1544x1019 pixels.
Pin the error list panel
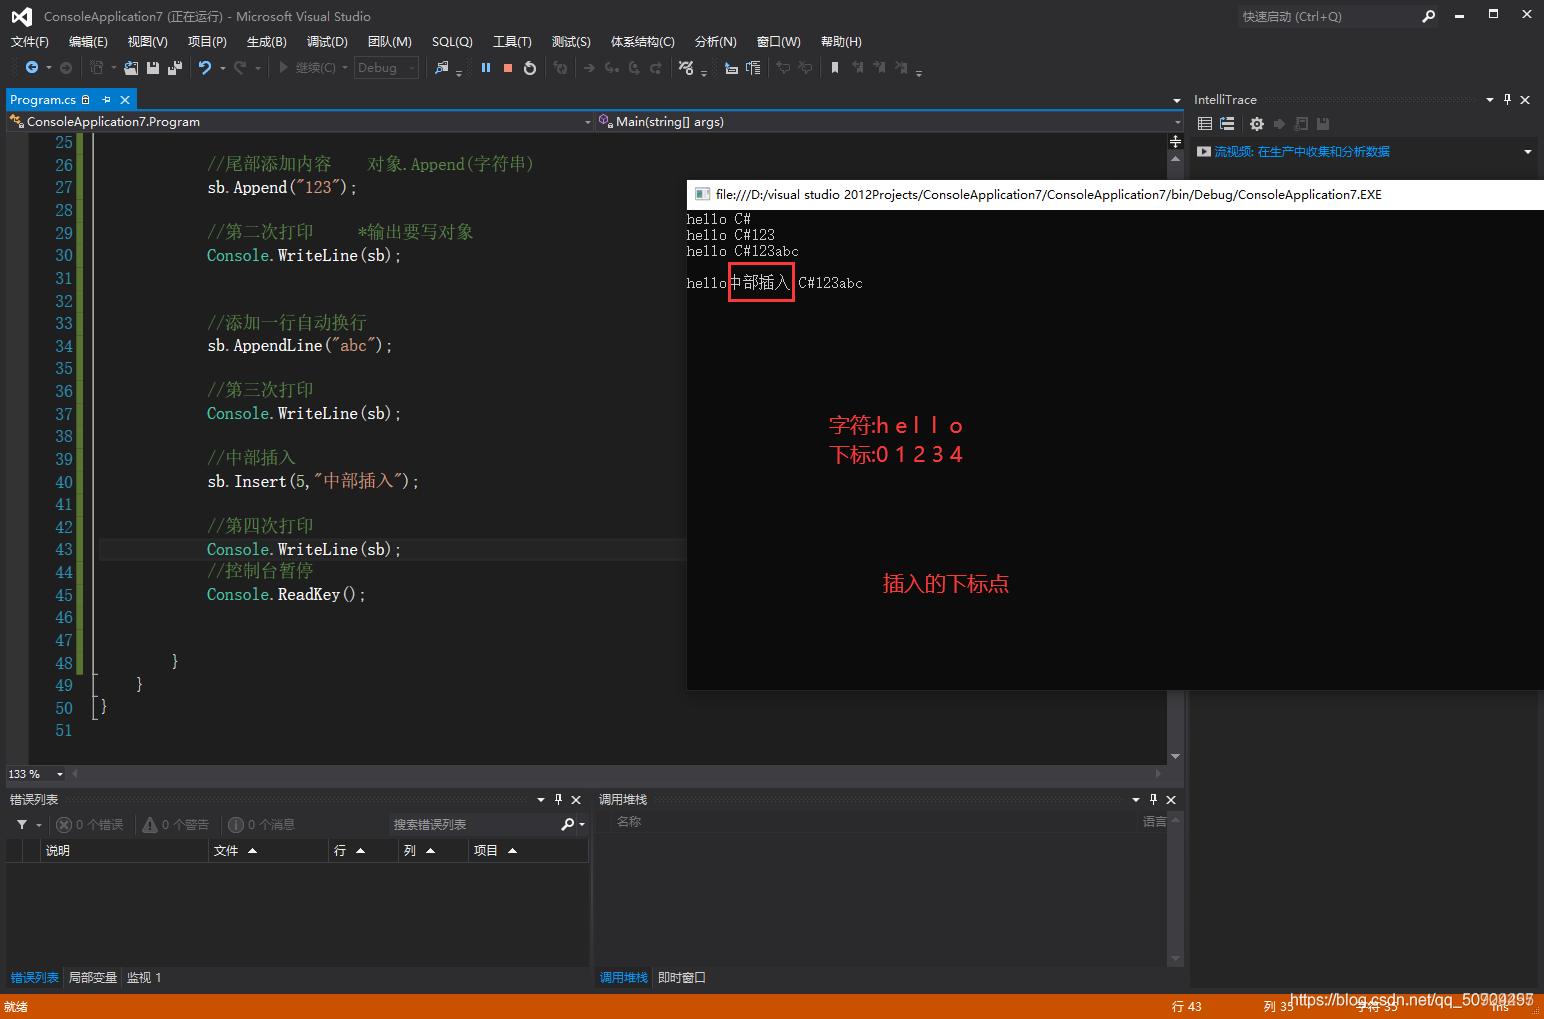click(x=558, y=799)
